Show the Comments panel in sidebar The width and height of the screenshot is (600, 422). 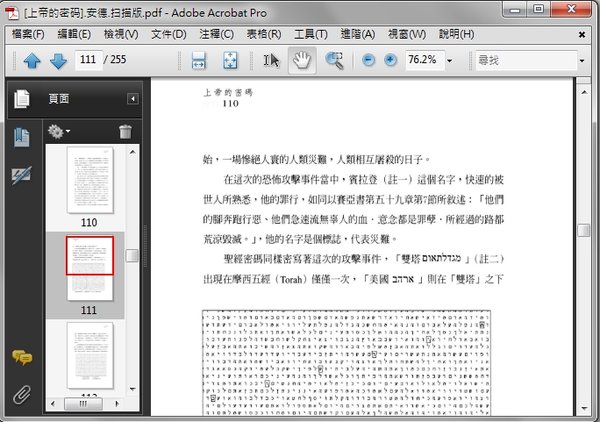tap(20, 357)
